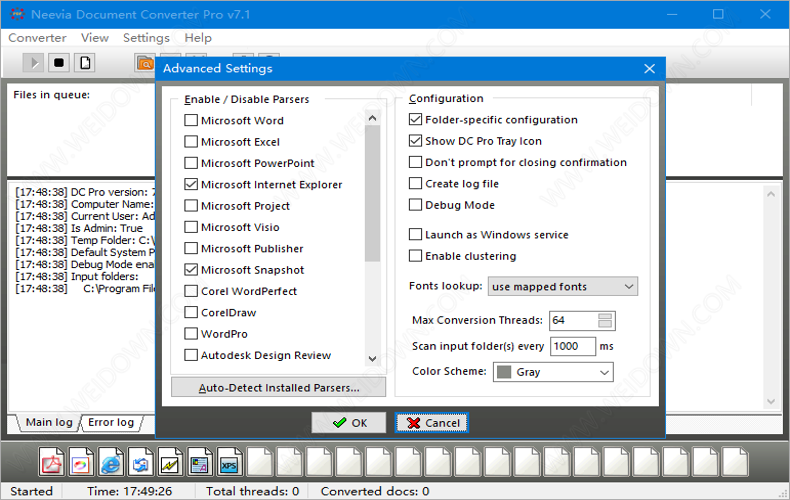Click the colorful ring image document icon
790x500 pixels.
(x=81, y=462)
